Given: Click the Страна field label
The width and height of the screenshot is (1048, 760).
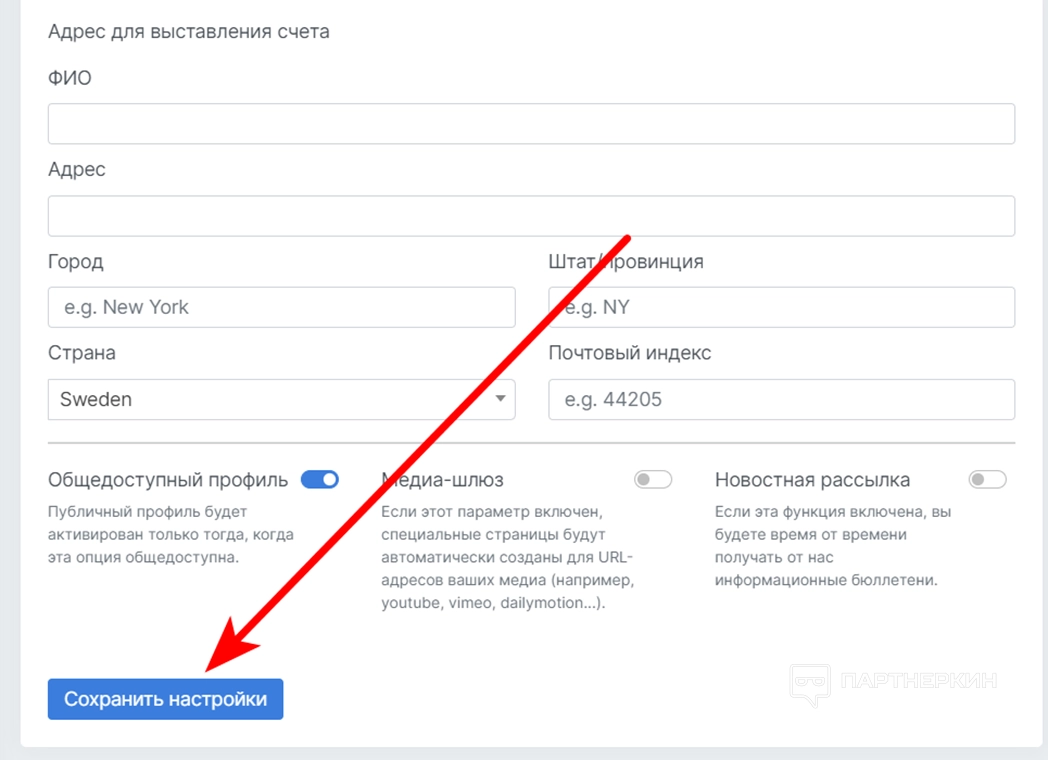Looking at the screenshot, I should point(82,353).
